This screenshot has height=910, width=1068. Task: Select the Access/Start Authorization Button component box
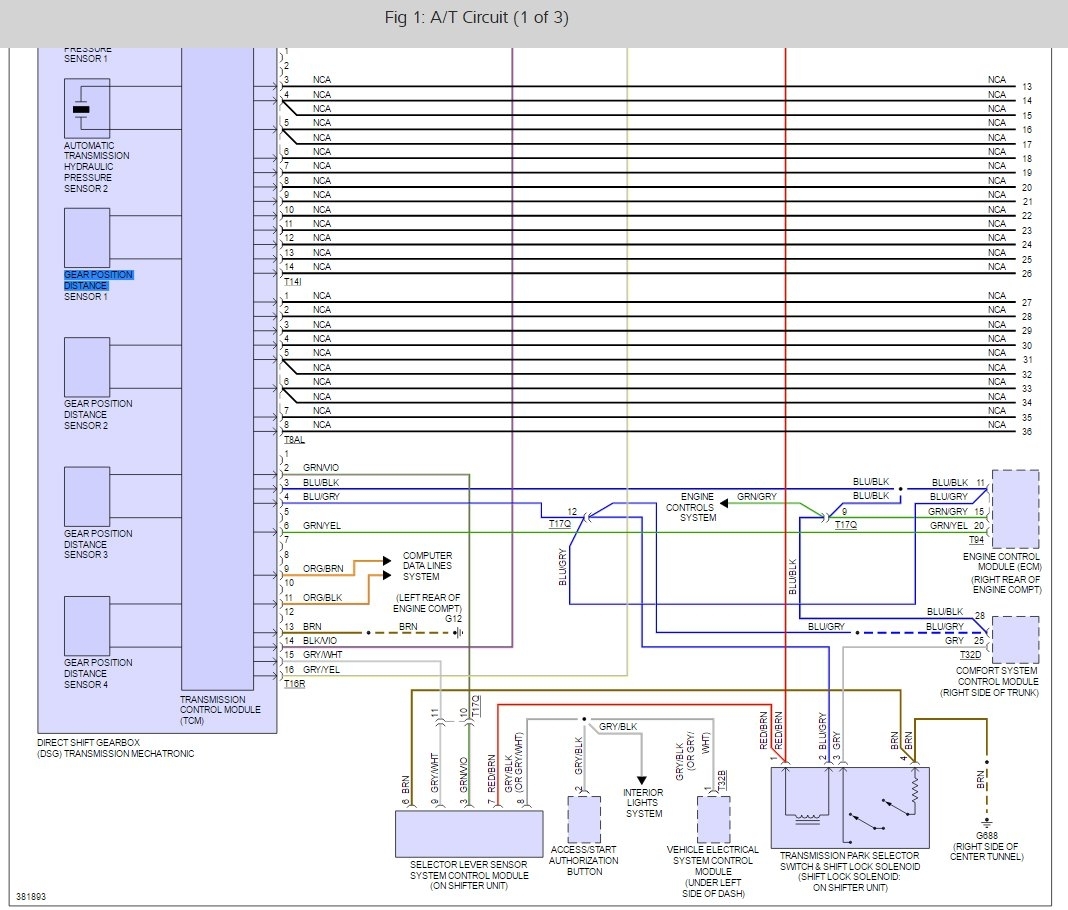click(x=584, y=820)
